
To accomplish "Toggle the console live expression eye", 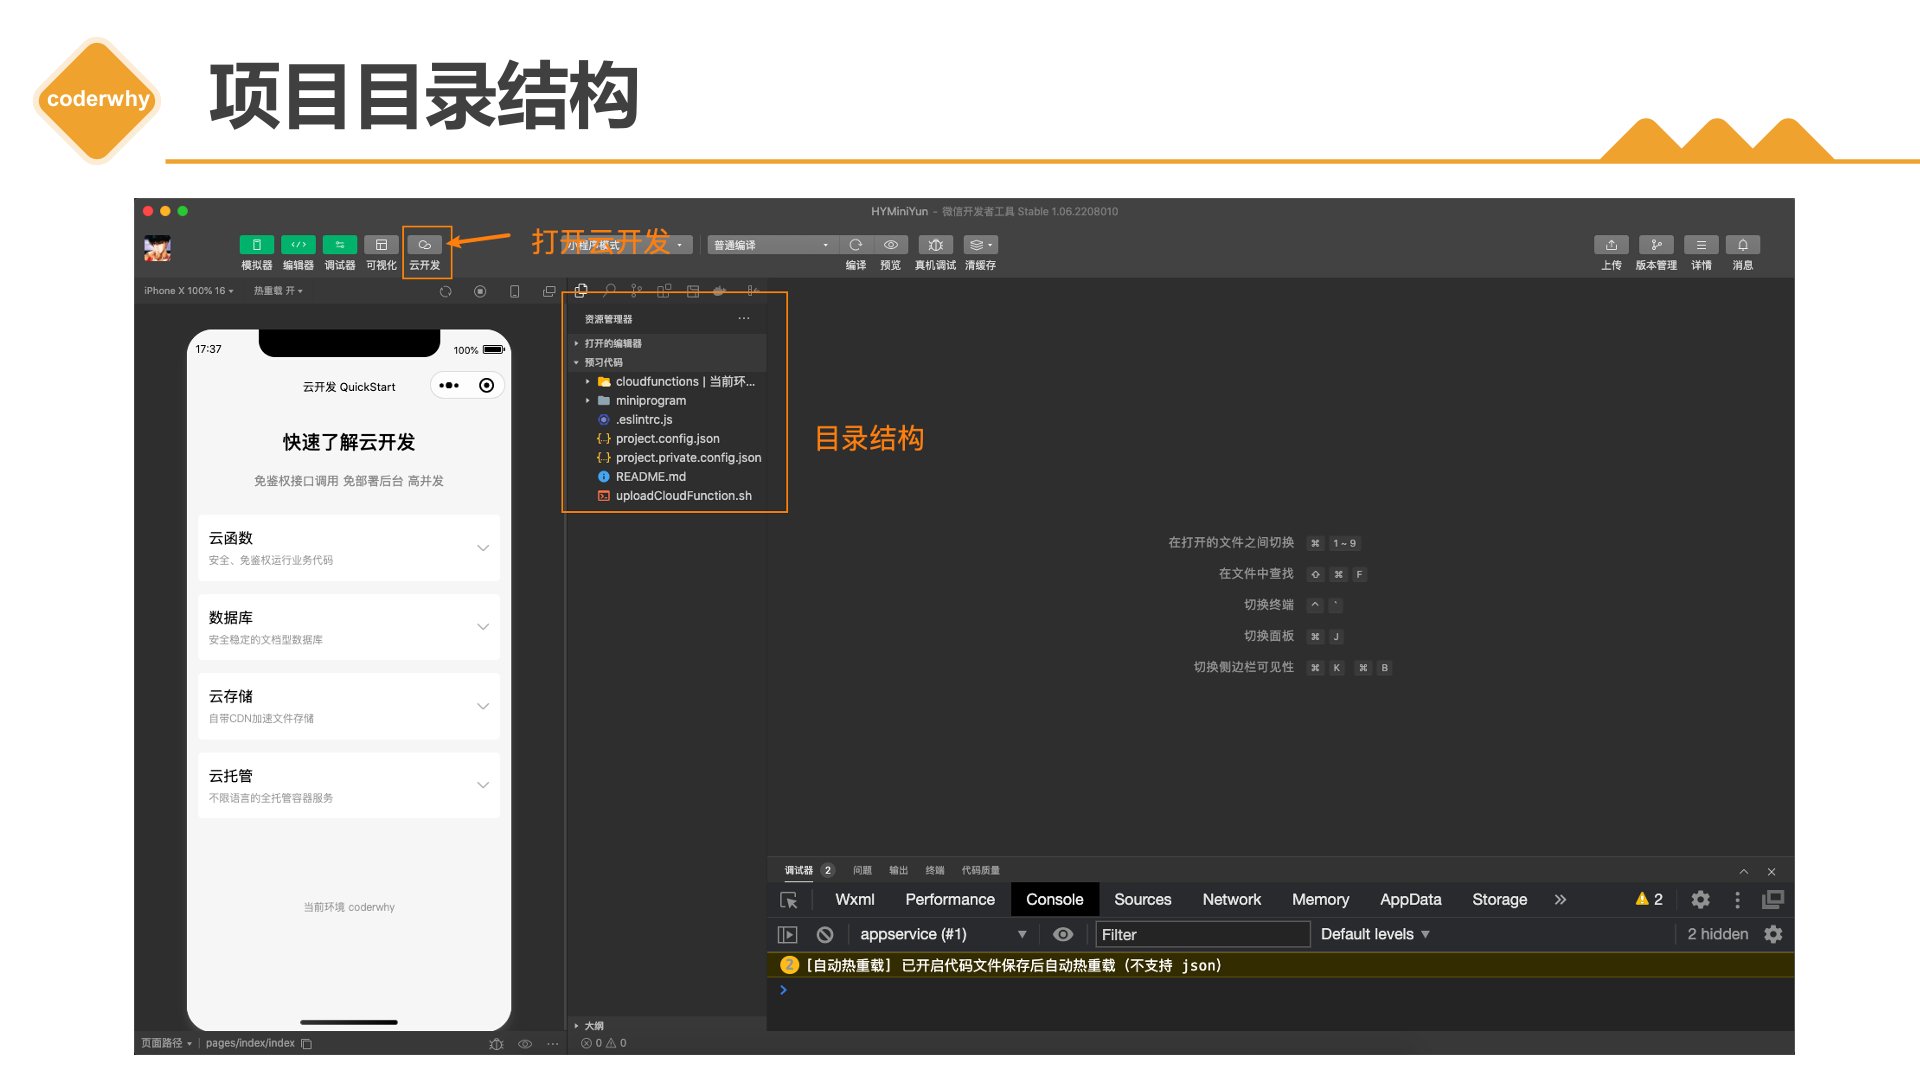I will (1063, 934).
